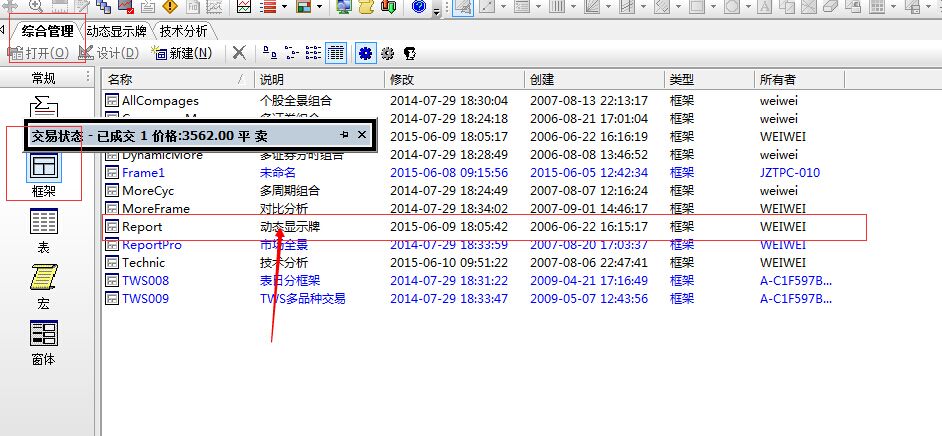Click the 新建(N) button
942x436 pixels.
pyautogui.click(x=182, y=53)
